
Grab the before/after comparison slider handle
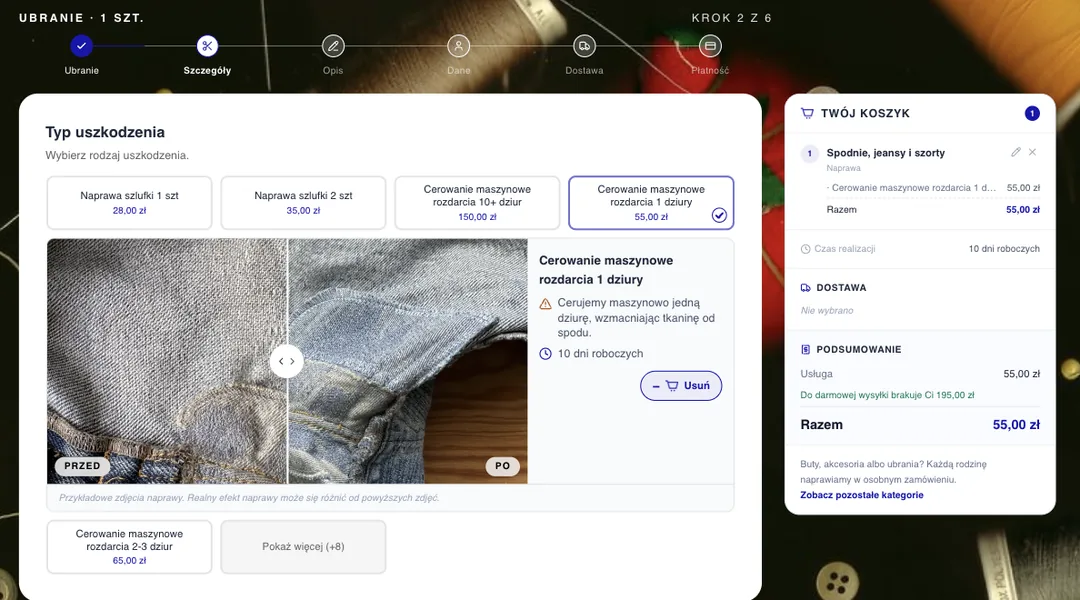click(287, 361)
